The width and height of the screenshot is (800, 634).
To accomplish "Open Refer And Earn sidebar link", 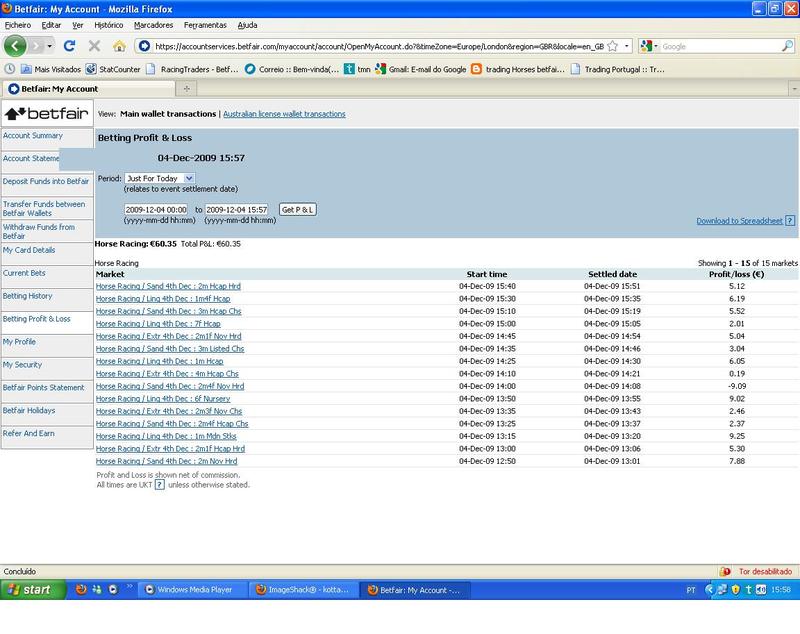I will pos(29,434).
